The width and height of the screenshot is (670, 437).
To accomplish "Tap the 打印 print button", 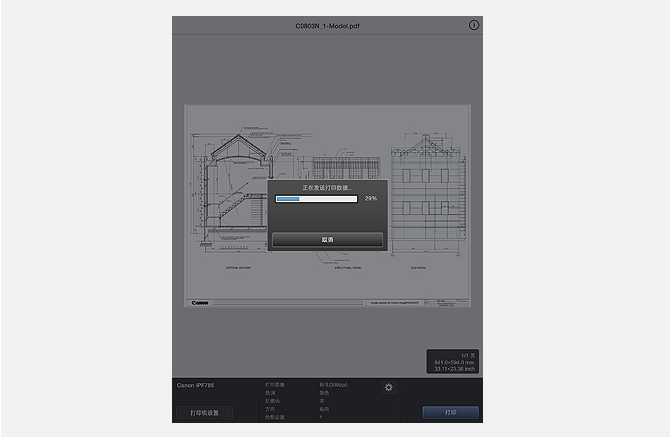I will (x=450, y=412).
